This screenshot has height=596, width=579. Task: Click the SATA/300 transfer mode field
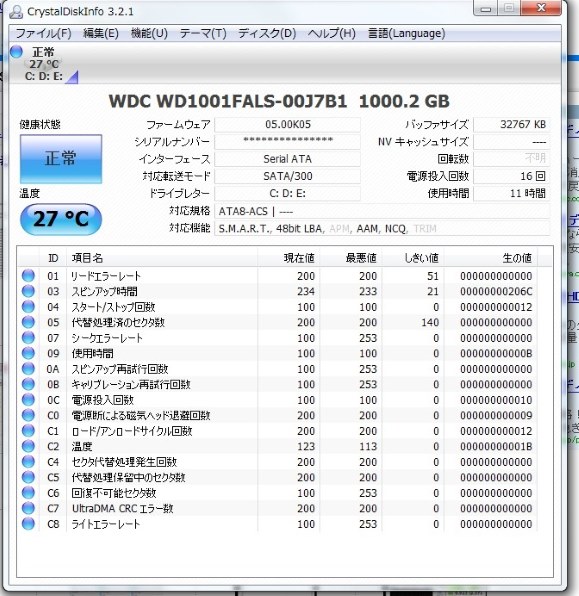[287, 176]
